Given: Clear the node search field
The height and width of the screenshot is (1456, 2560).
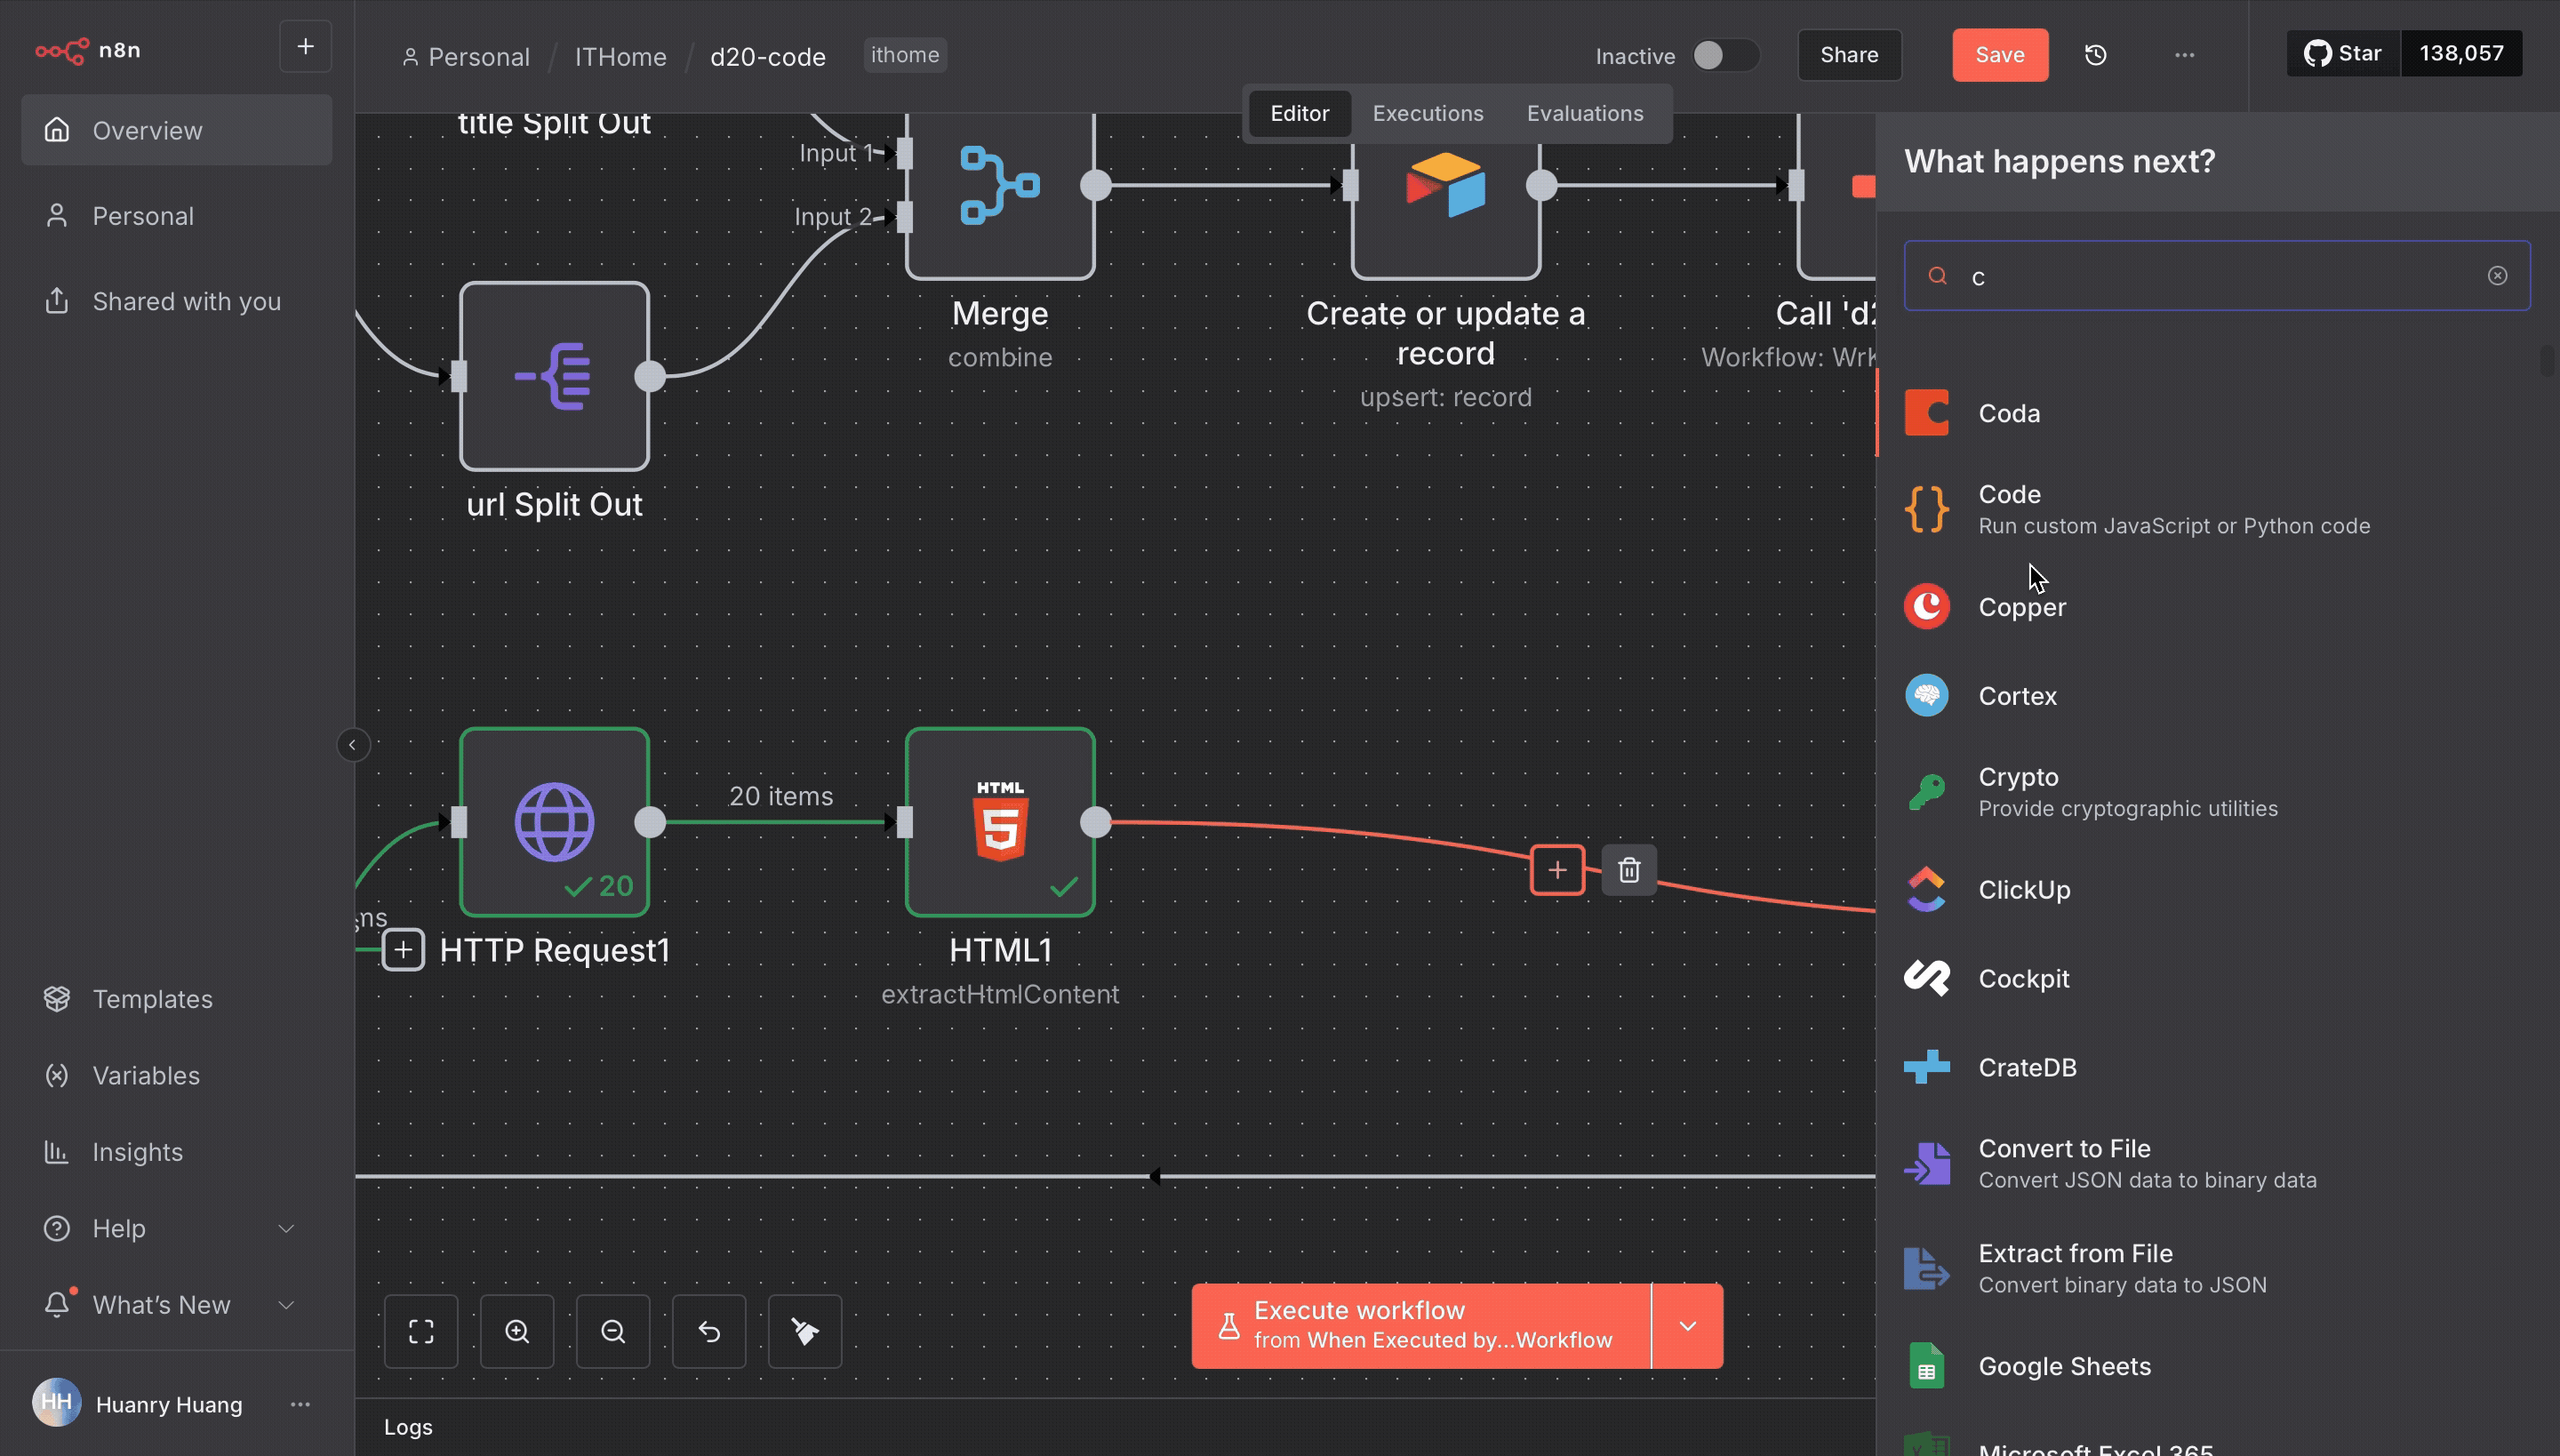Looking at the screenshot, I should (x=2497, y=276).
